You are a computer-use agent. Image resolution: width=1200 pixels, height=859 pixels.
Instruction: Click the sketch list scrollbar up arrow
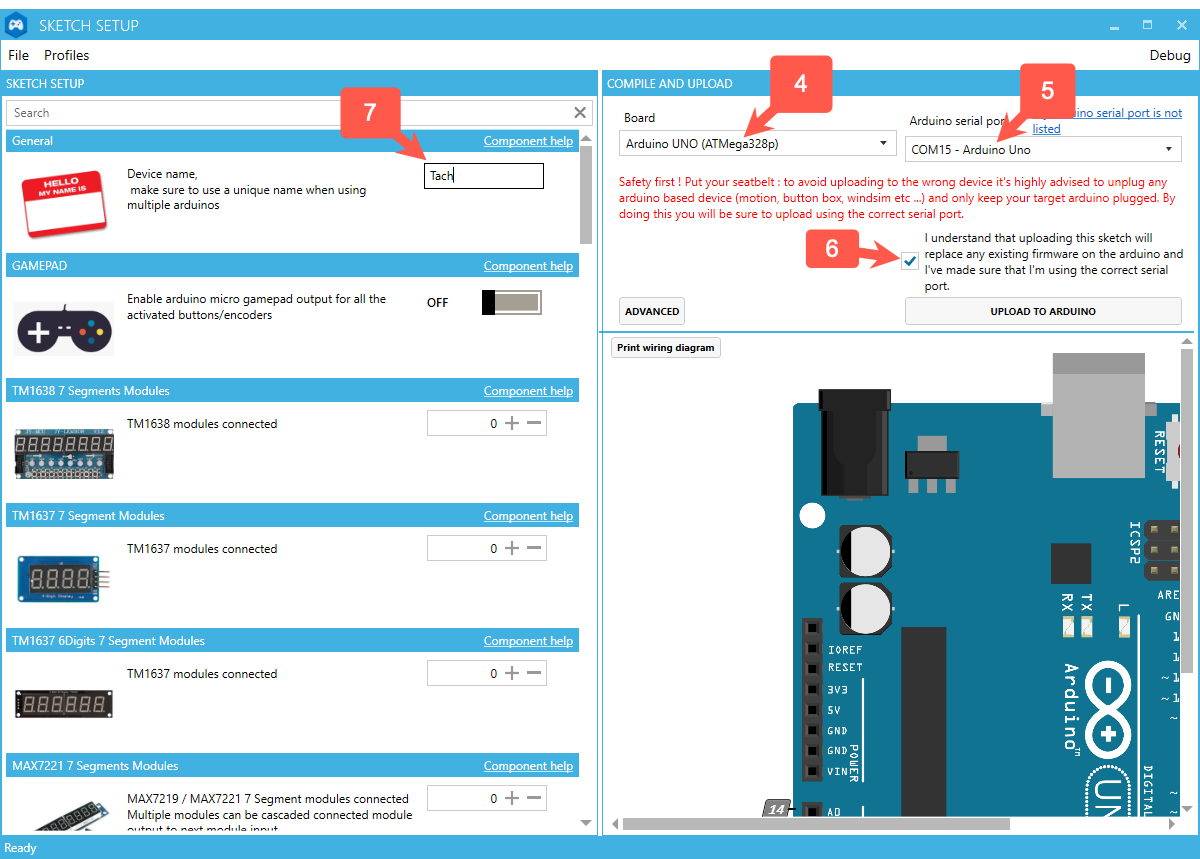click(586, 140)
